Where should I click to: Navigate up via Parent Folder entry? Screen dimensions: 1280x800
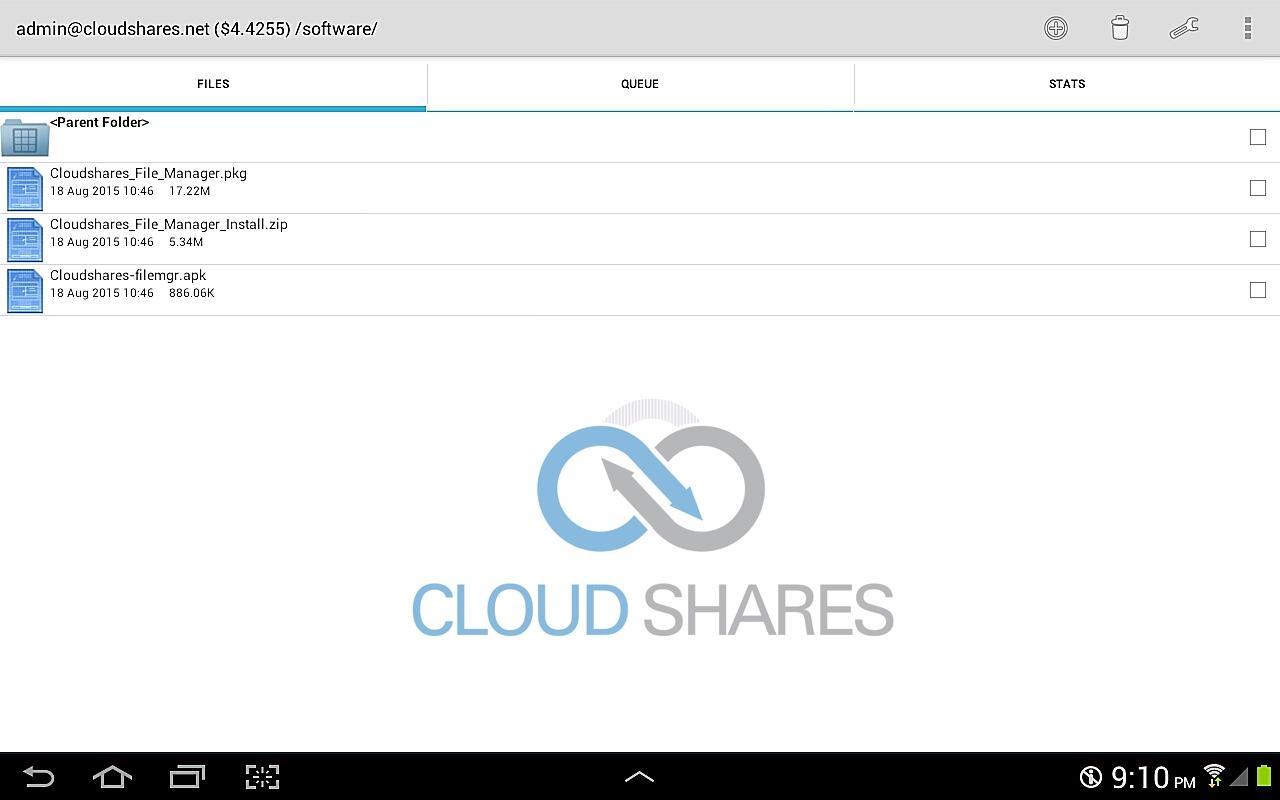[x=99, y=122]
